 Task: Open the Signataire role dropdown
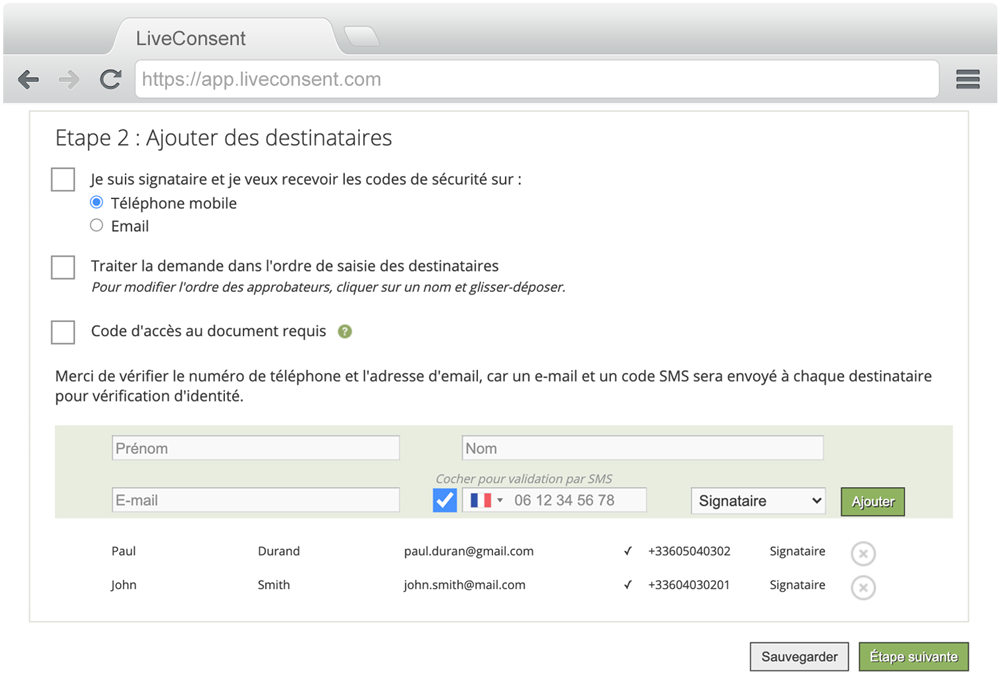758,501
